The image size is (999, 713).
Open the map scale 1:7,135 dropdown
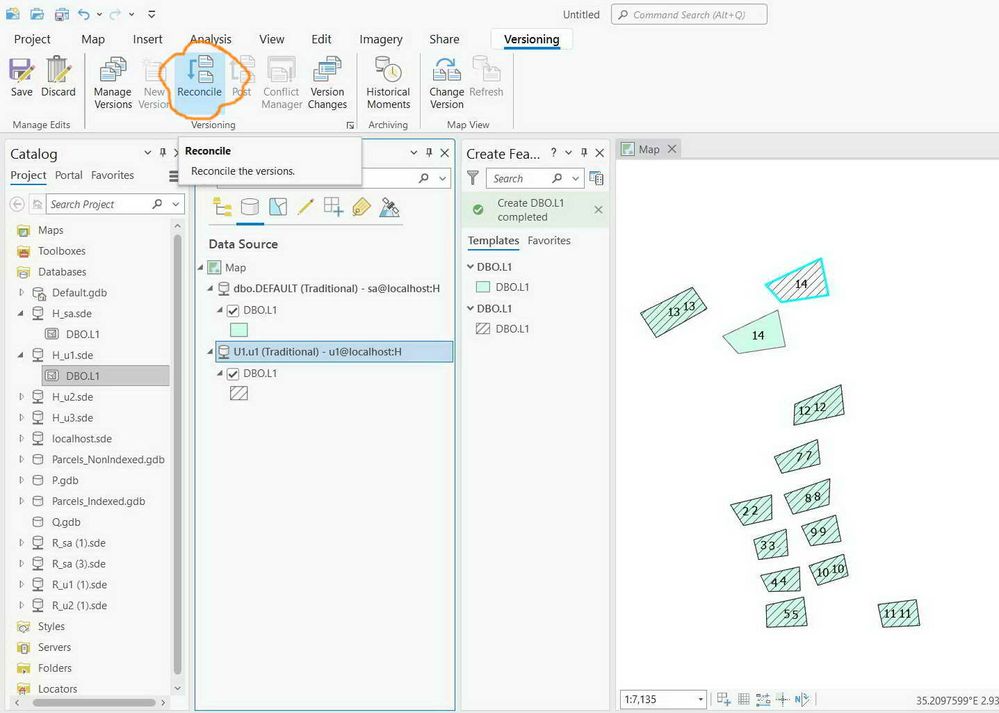click(700, 699)
